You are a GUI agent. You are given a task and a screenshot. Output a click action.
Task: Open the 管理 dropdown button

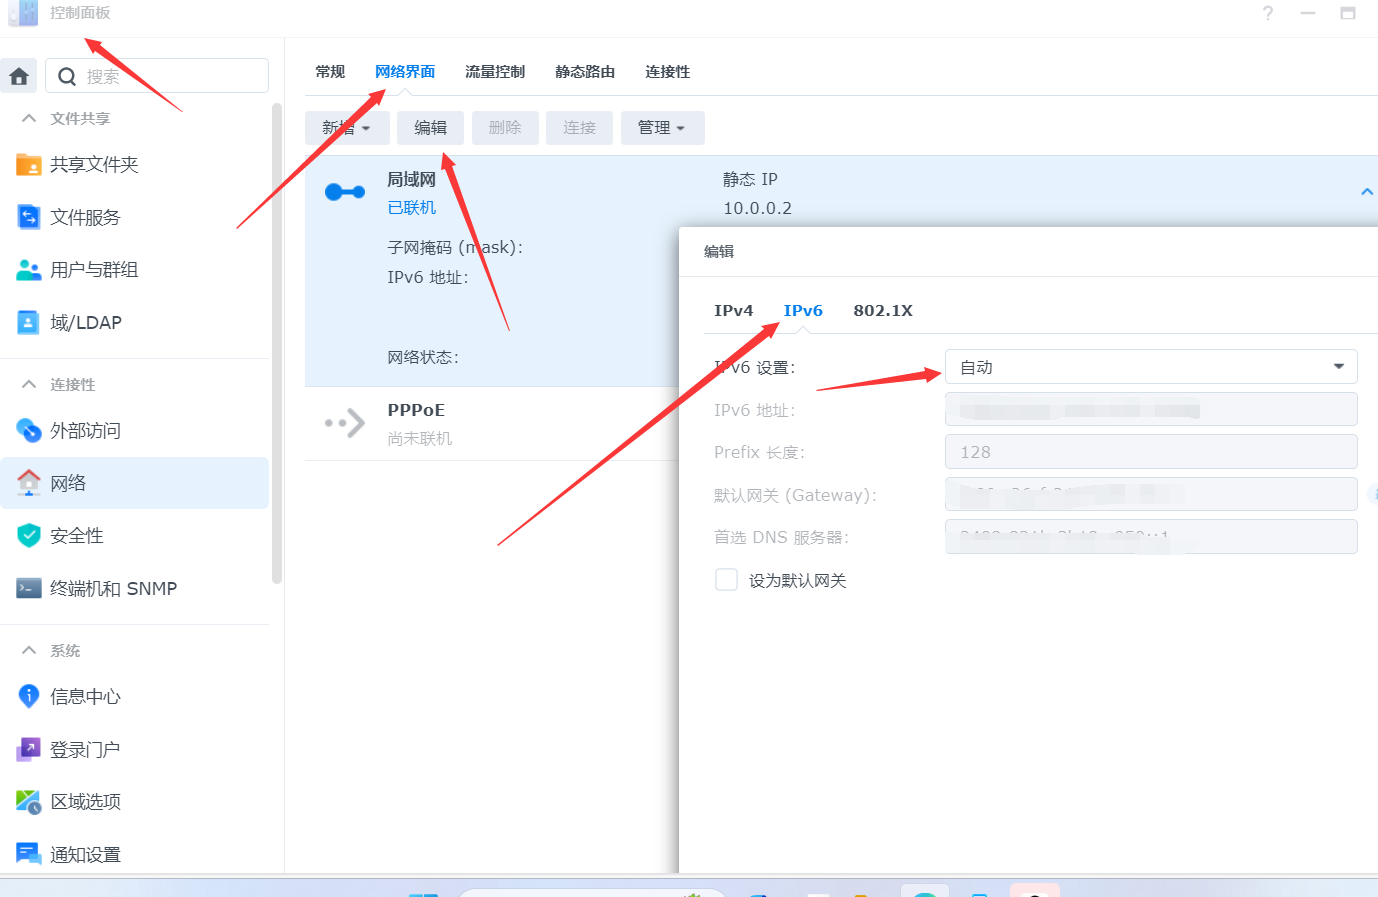[x=663, y=128]
